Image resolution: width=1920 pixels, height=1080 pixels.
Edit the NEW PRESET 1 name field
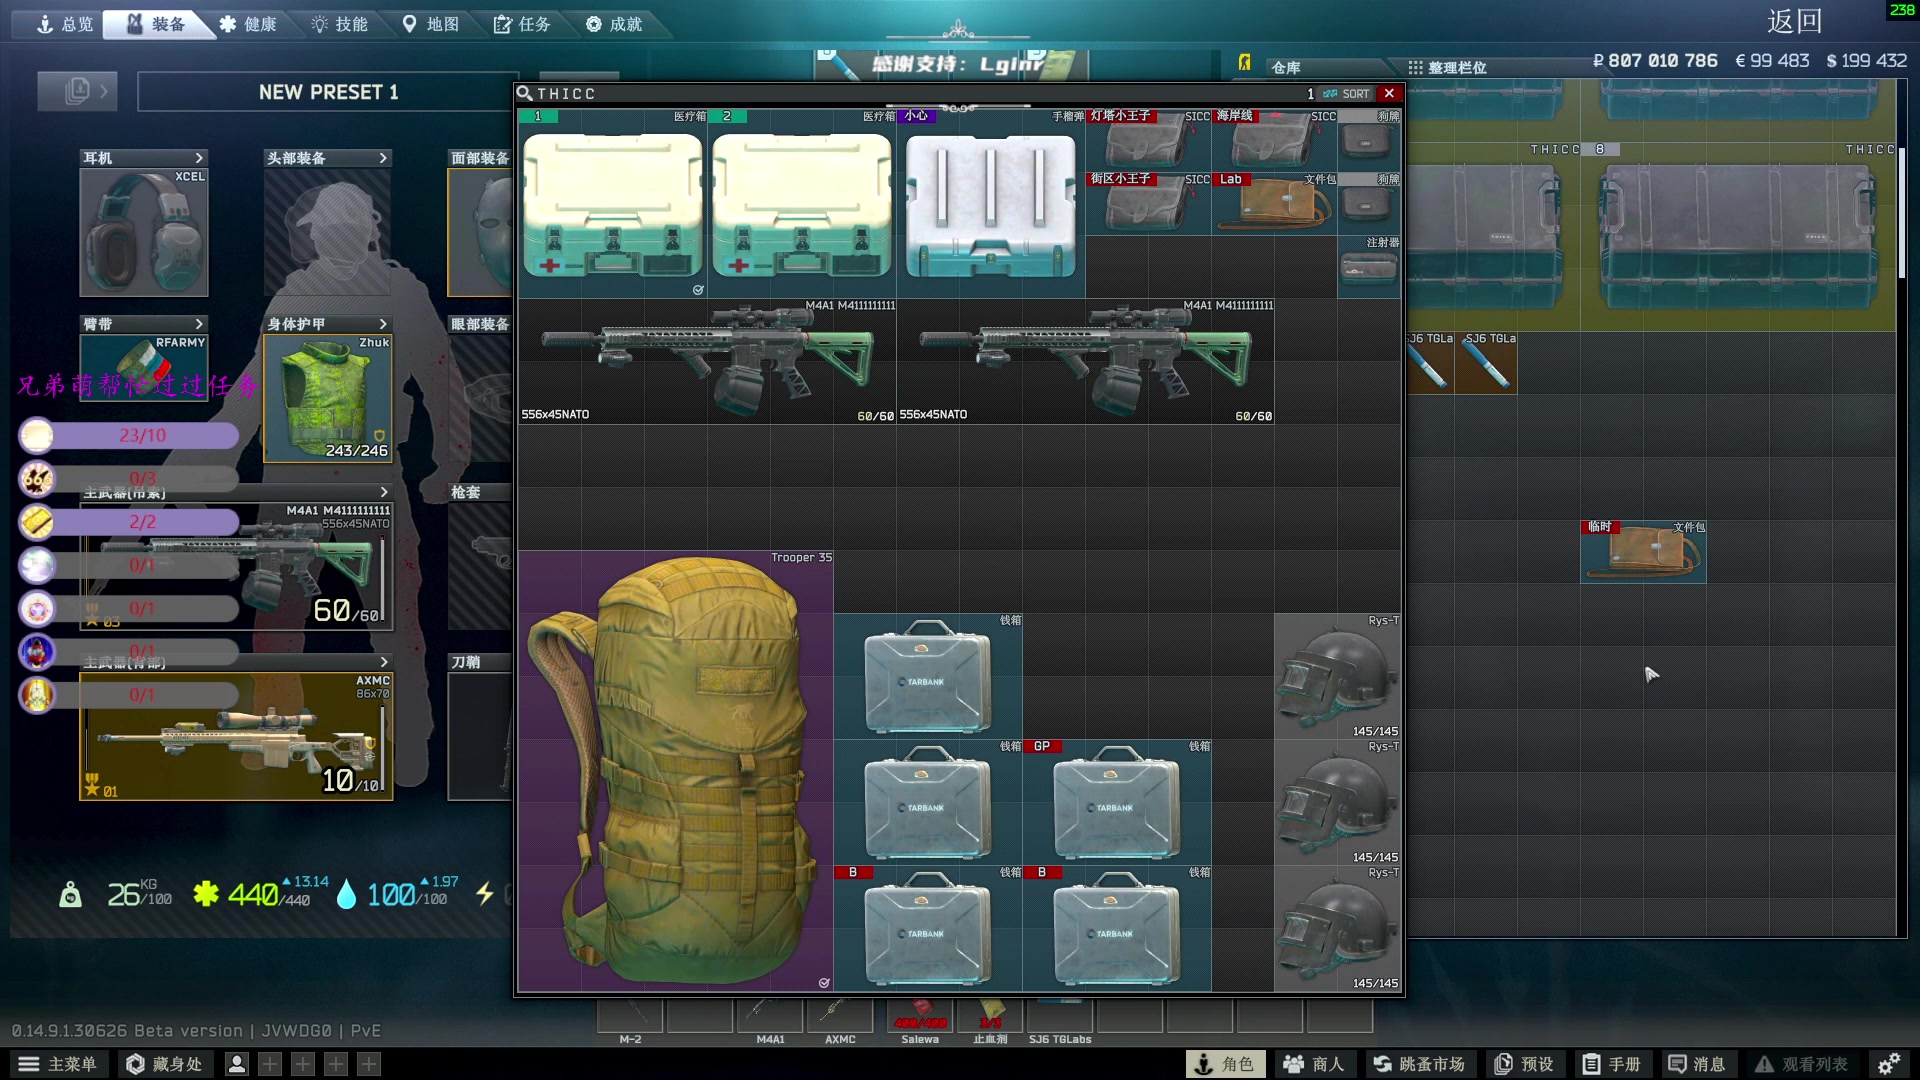pyautogui.click(x=328, y=92)
